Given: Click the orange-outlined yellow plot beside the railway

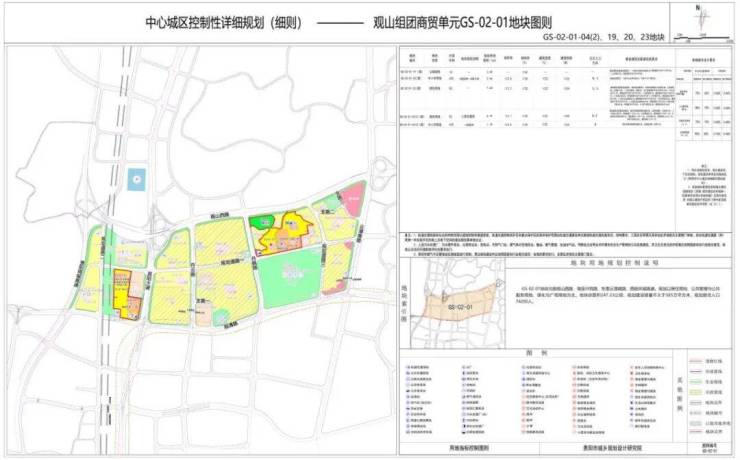Looking at the screenshot, I should [x=126, y=294].
